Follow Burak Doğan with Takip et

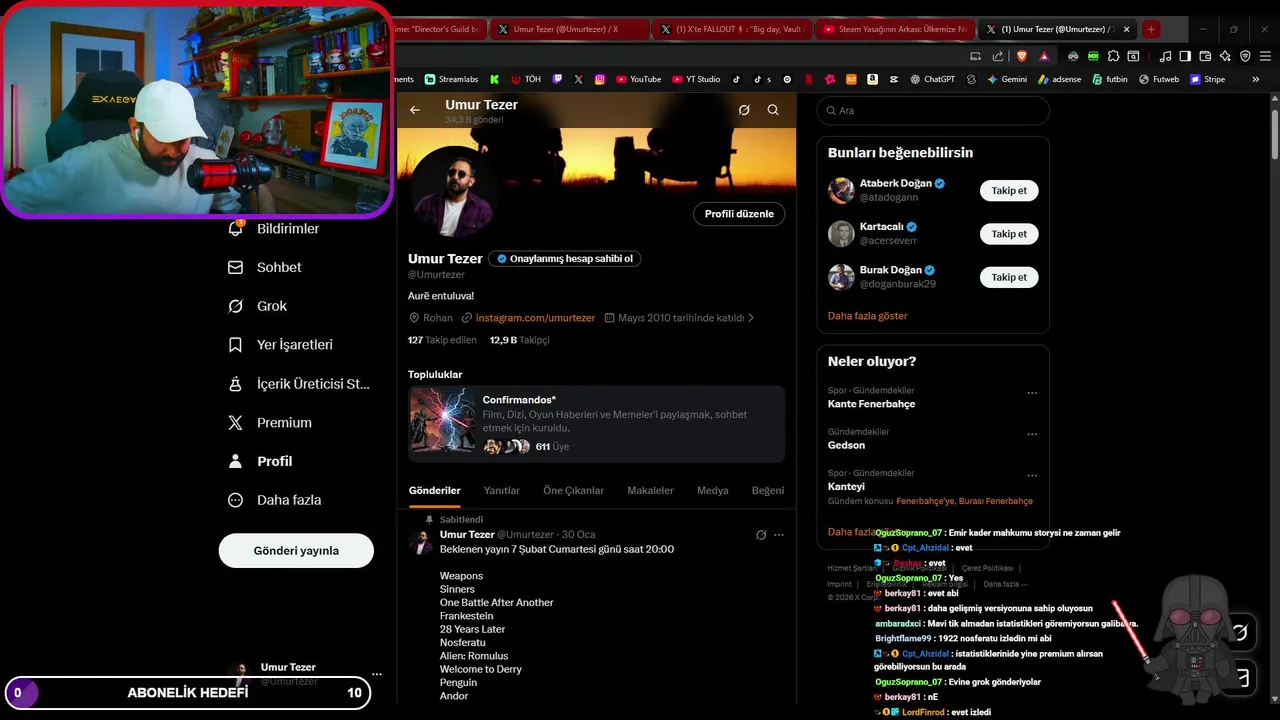pyautogui.click(x=1009, y=277)
